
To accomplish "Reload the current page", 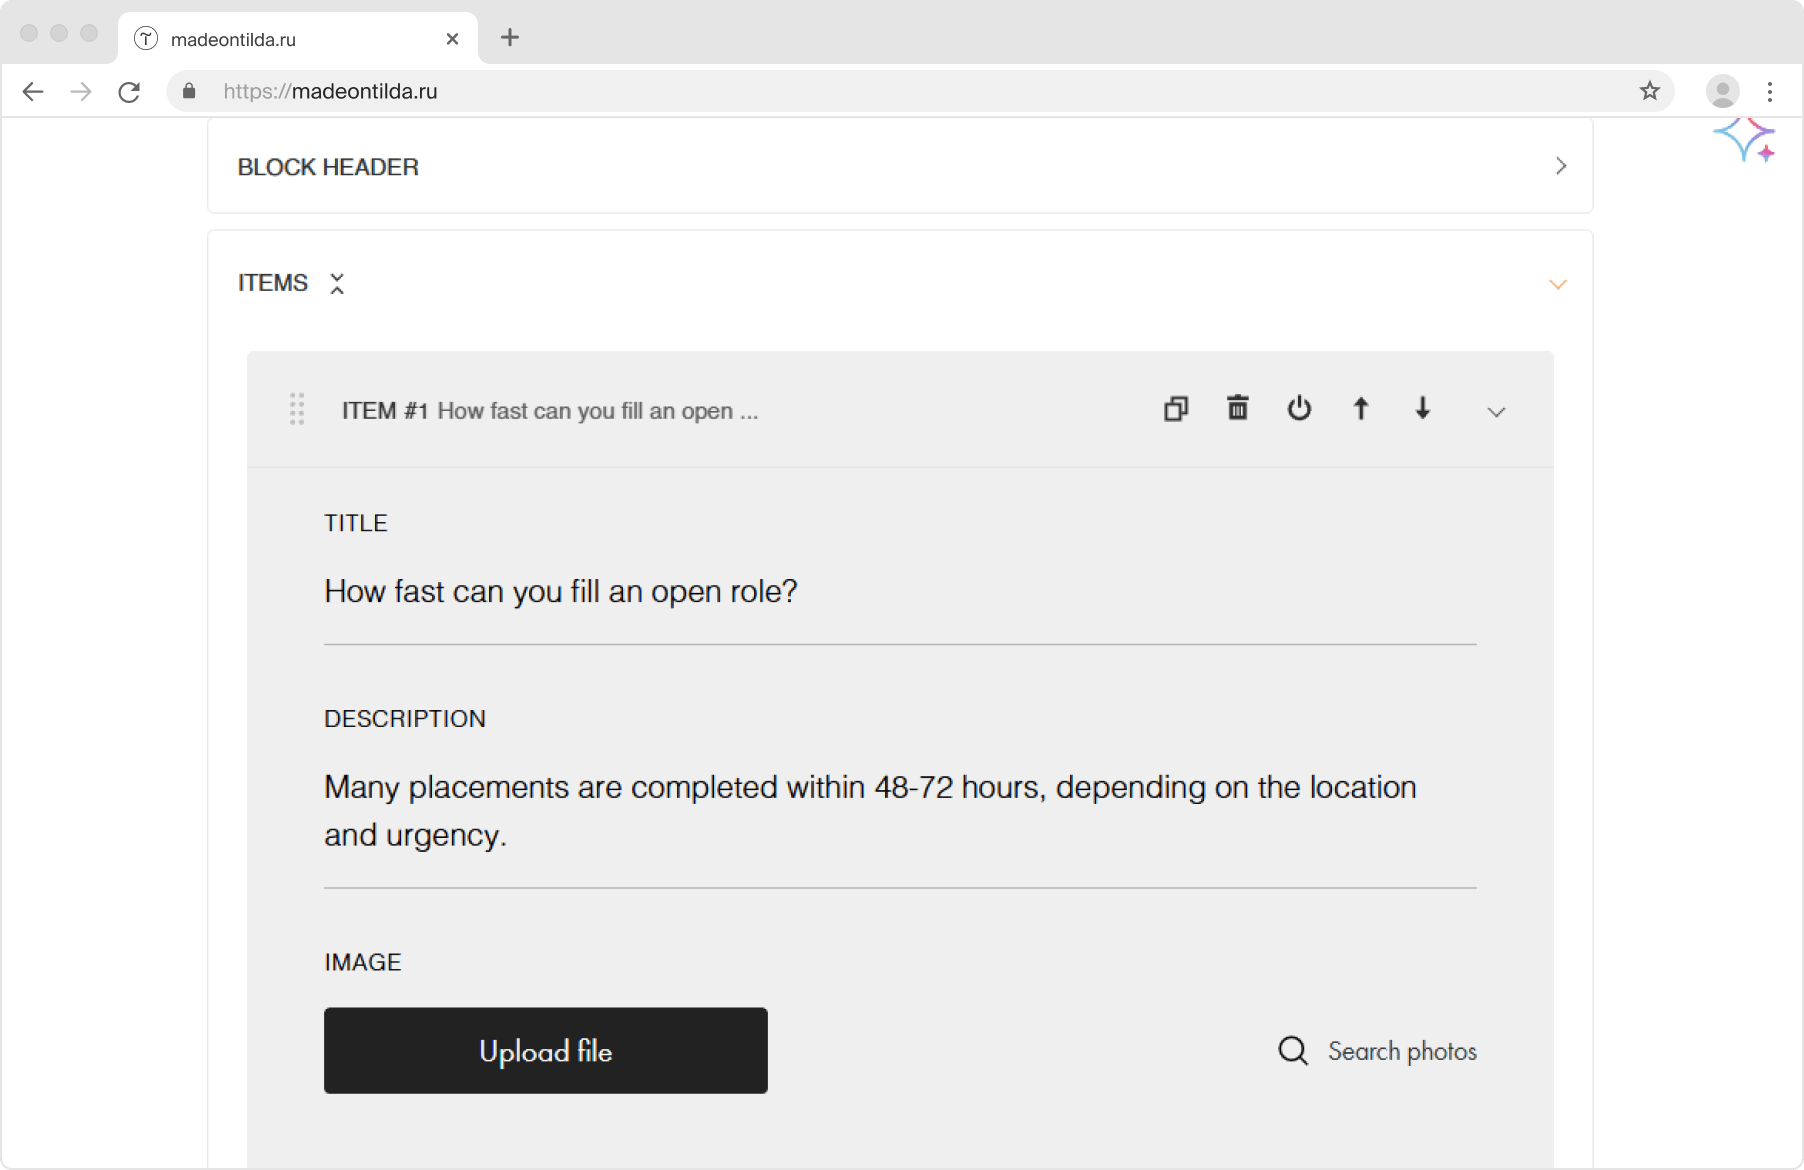I will (129, 92).
